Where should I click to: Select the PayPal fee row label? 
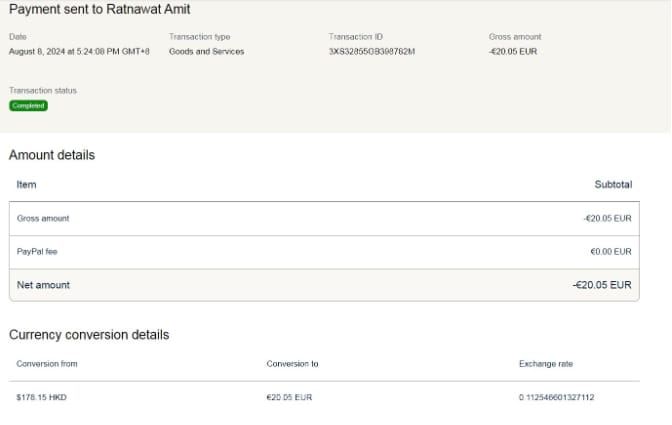(x=38, y=251)
